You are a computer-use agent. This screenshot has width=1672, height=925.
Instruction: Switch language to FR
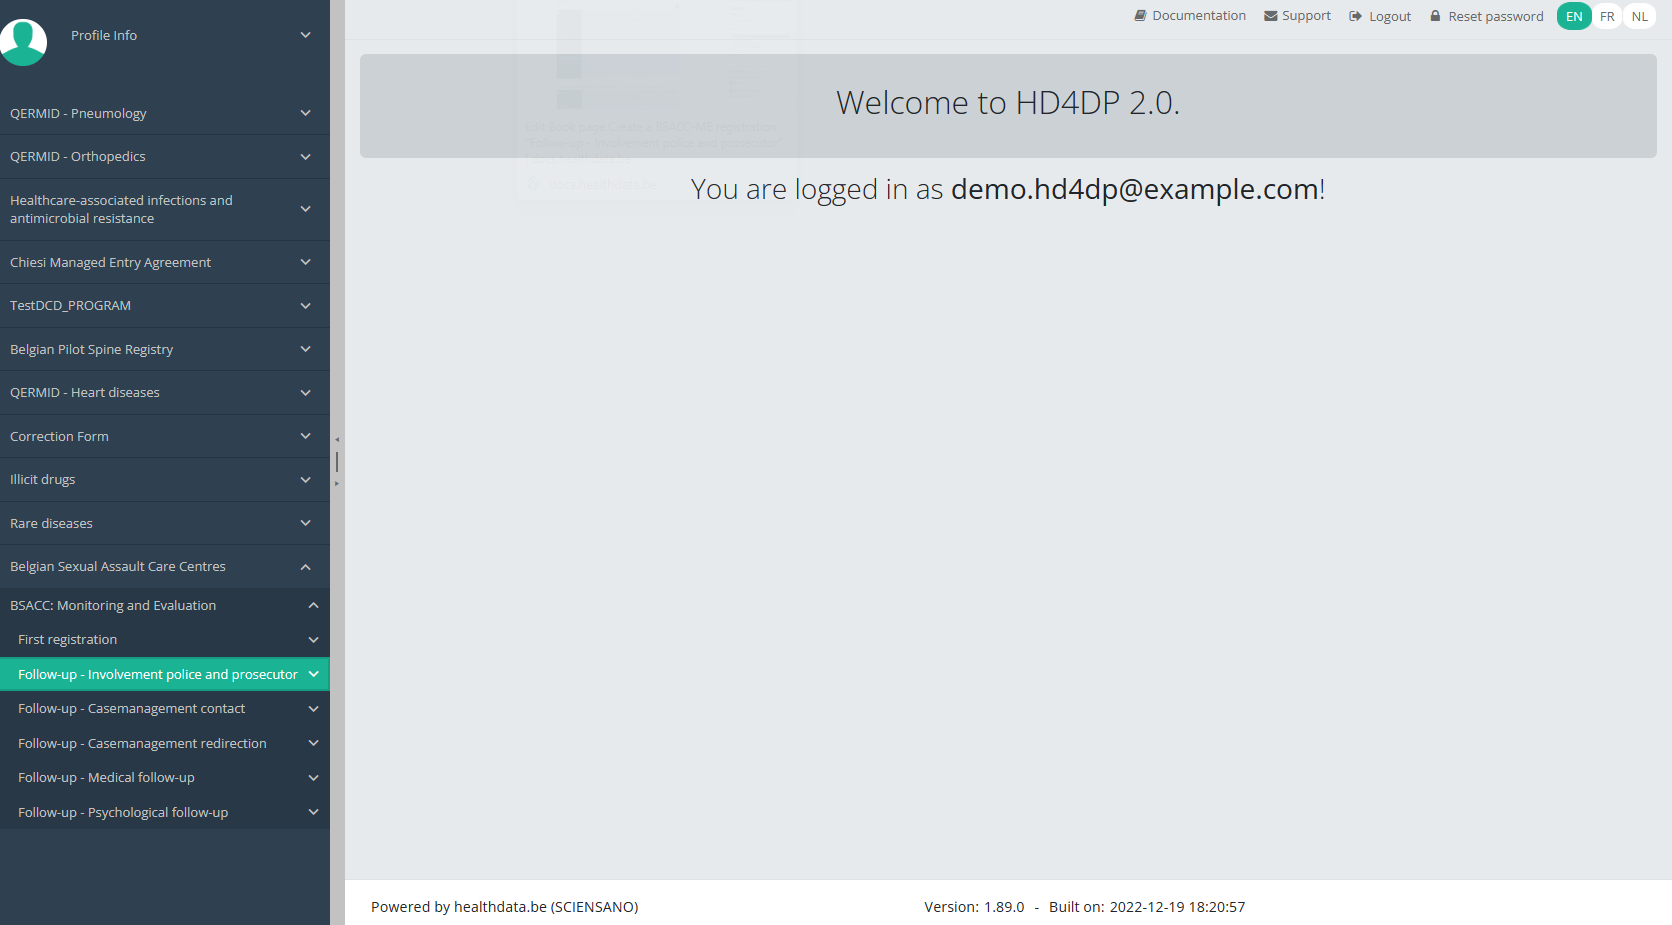coord(1607,16)
